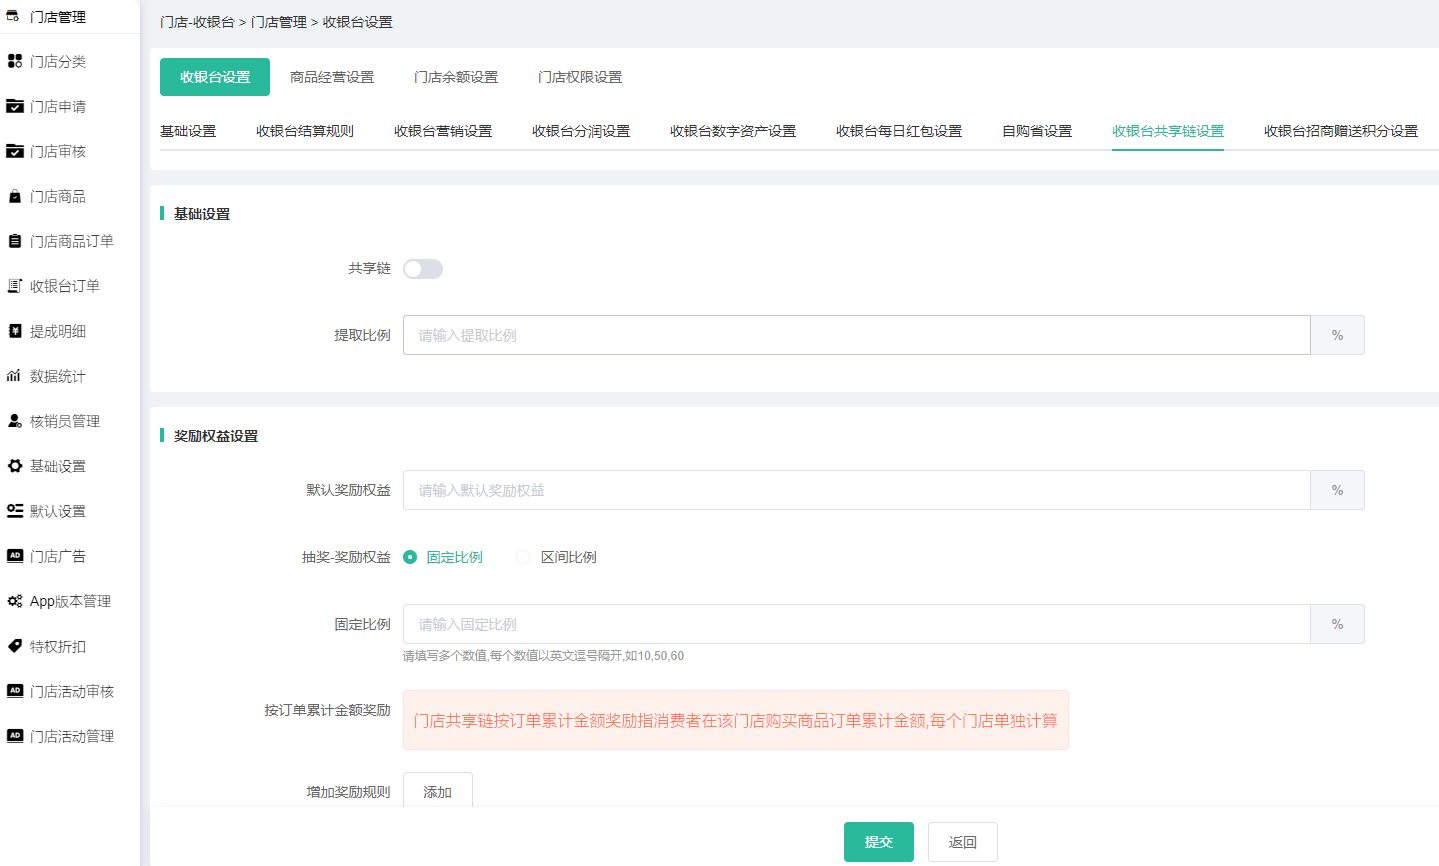Viewport: 1439px width, 866px height.
Task: Click the 收银台订单 icon in sidebar
Action: tap(15, 286)
